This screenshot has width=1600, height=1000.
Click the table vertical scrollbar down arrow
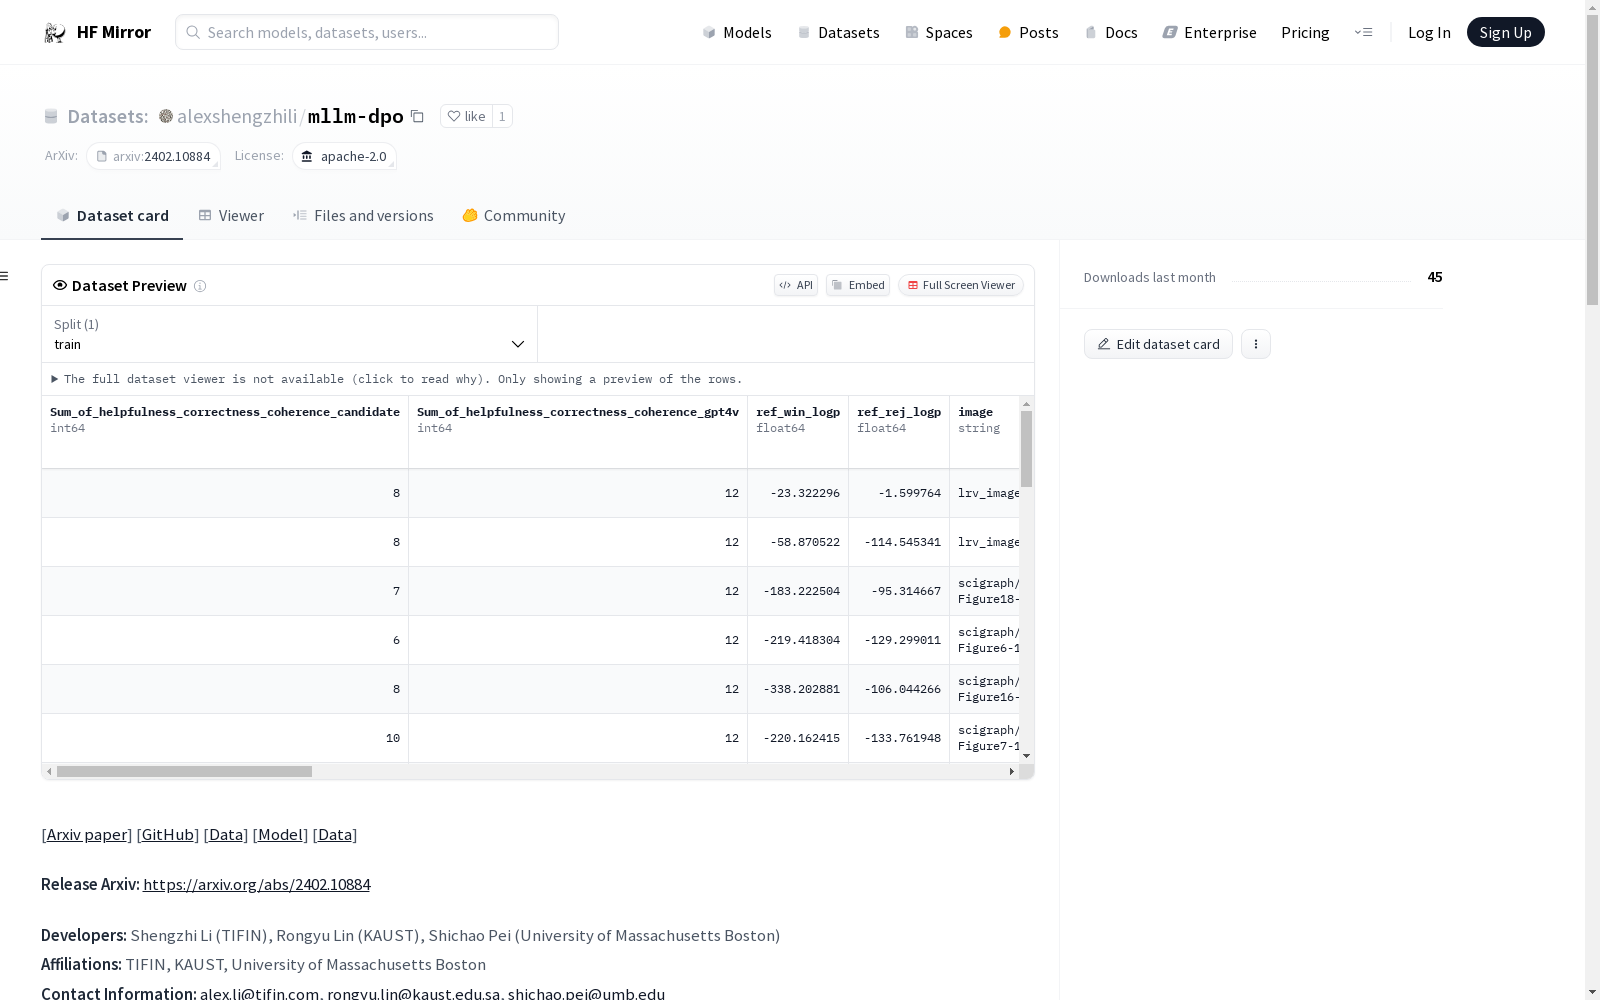[x=1026, y=756]
